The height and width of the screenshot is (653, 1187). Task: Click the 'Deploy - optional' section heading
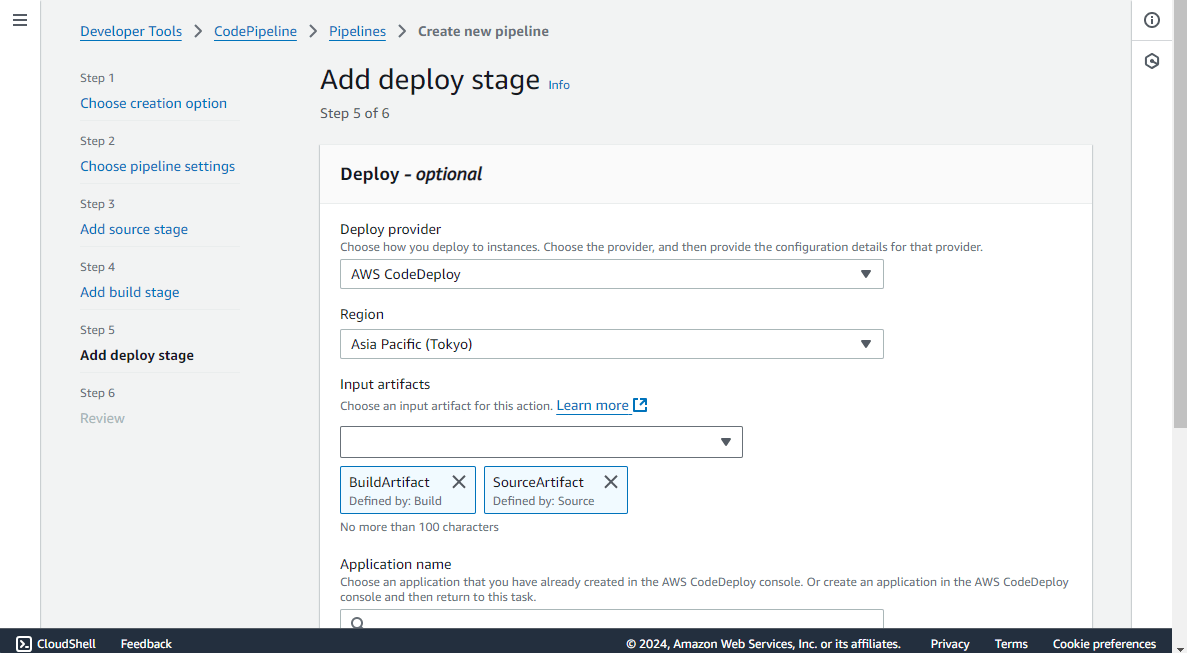point(411,174)
